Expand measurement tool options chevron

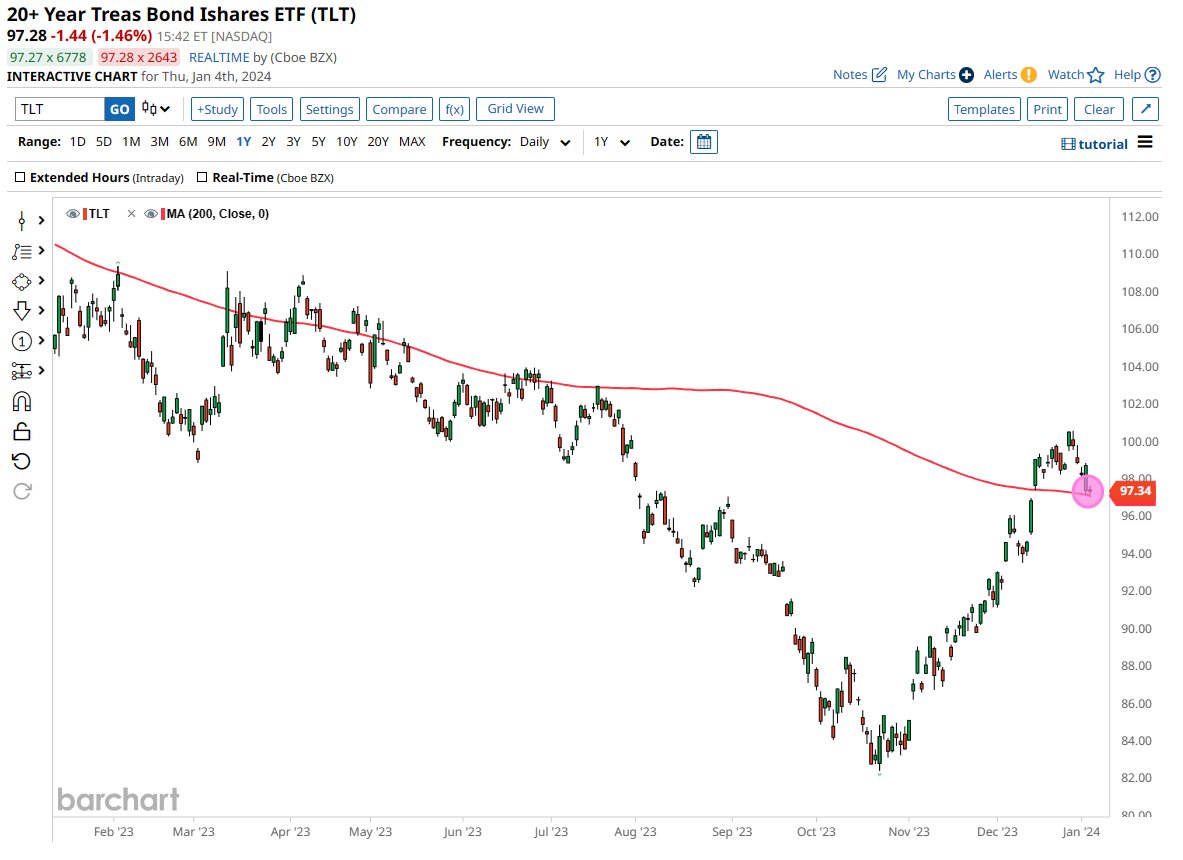tap(41, 370)
